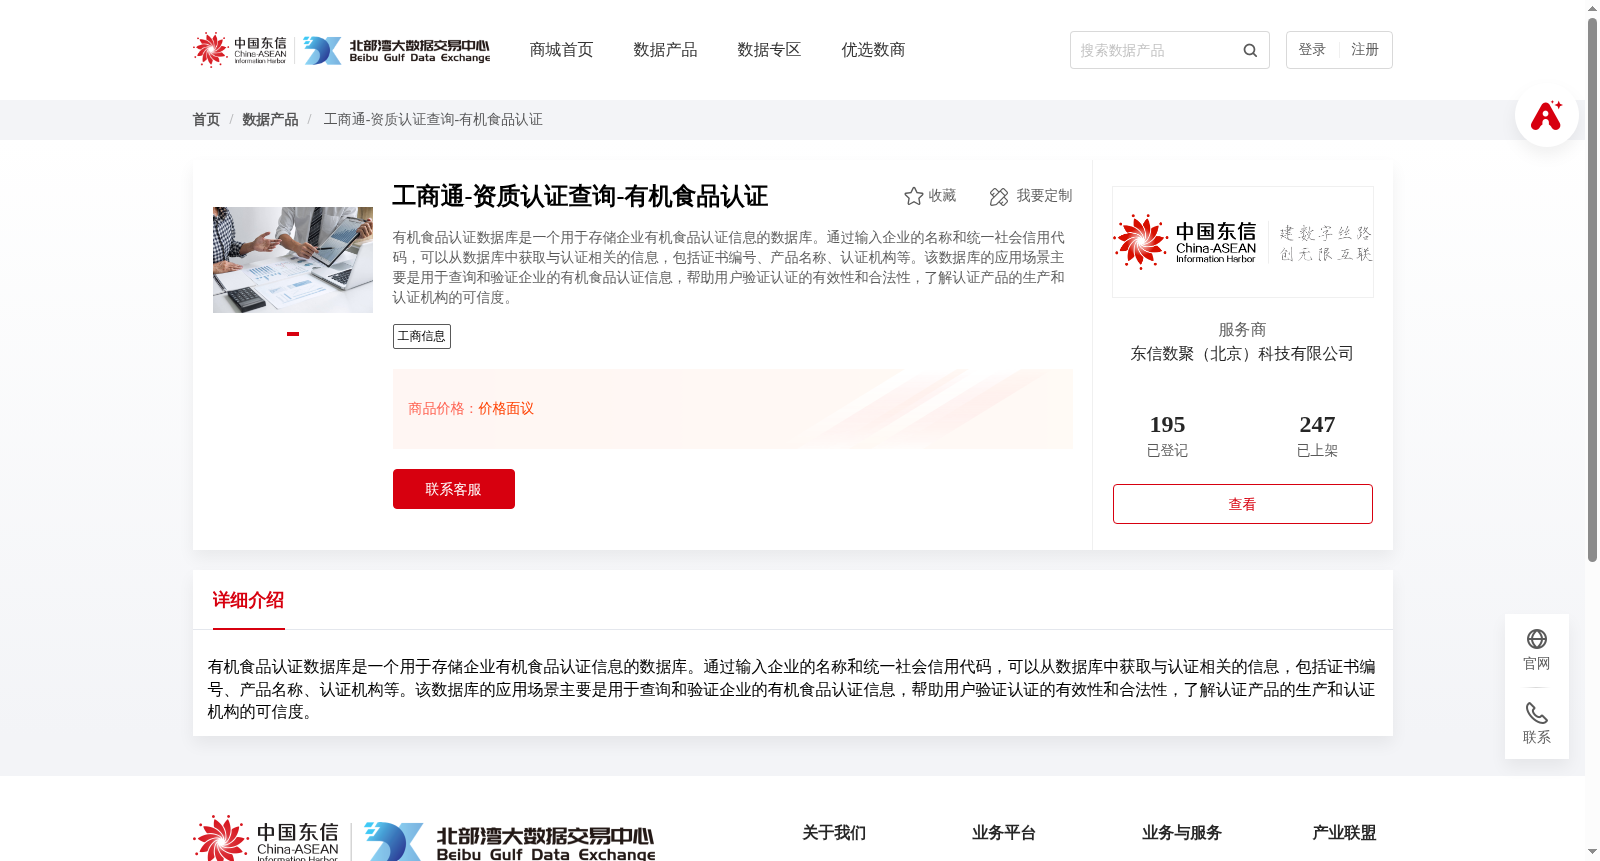Click footer heading 产业联盟
The width and height of the screenshot is (1600, 861).
click(1344, 833)
